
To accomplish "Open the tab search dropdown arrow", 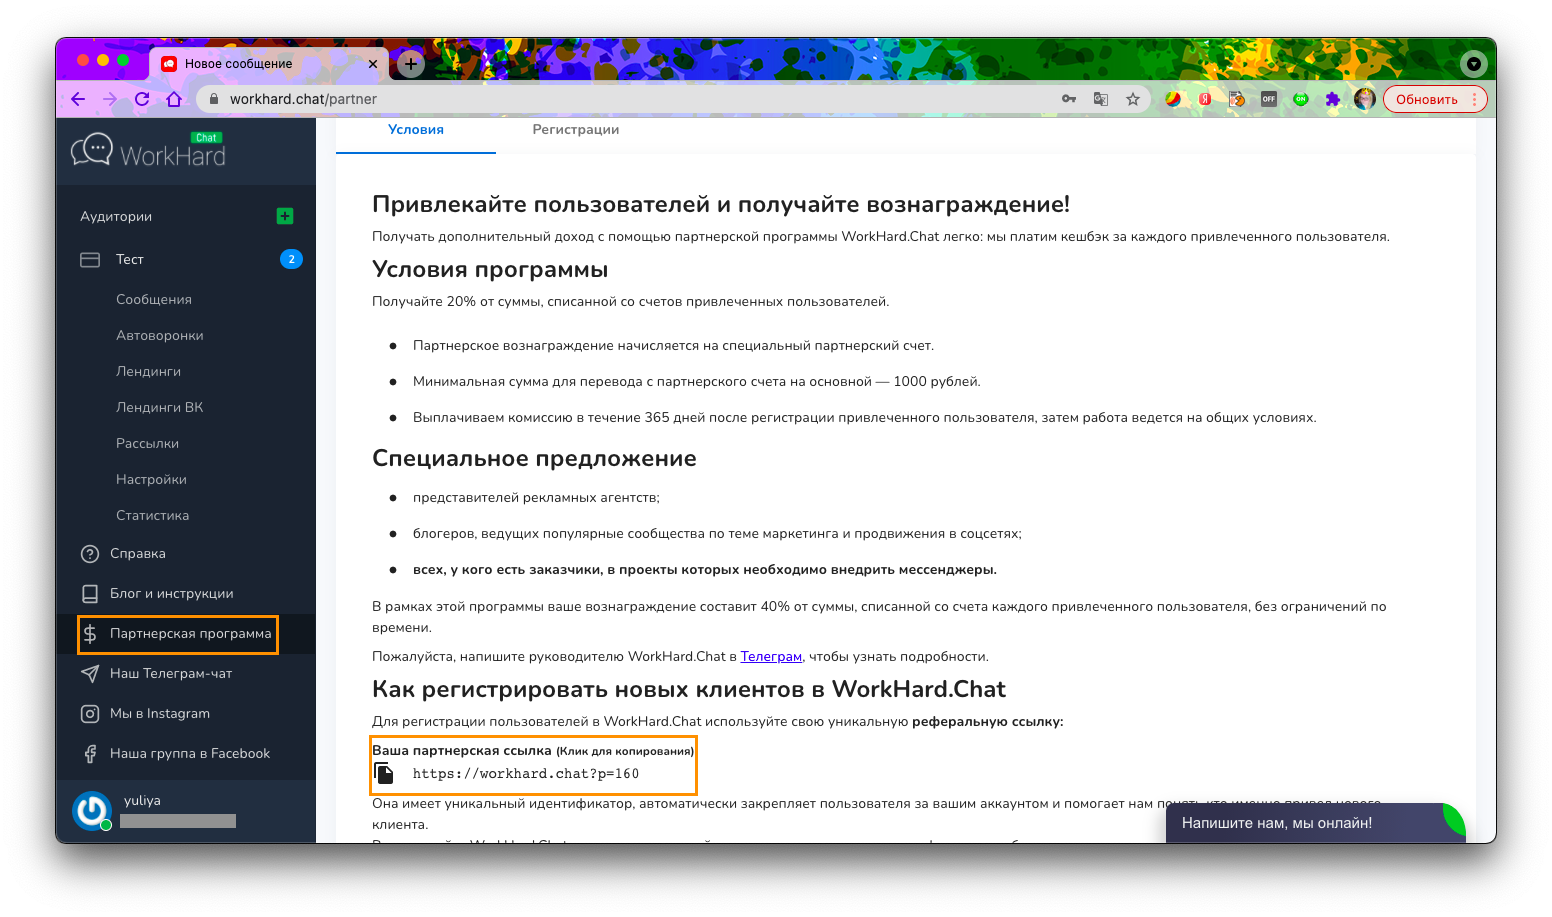I will 1474,64.
